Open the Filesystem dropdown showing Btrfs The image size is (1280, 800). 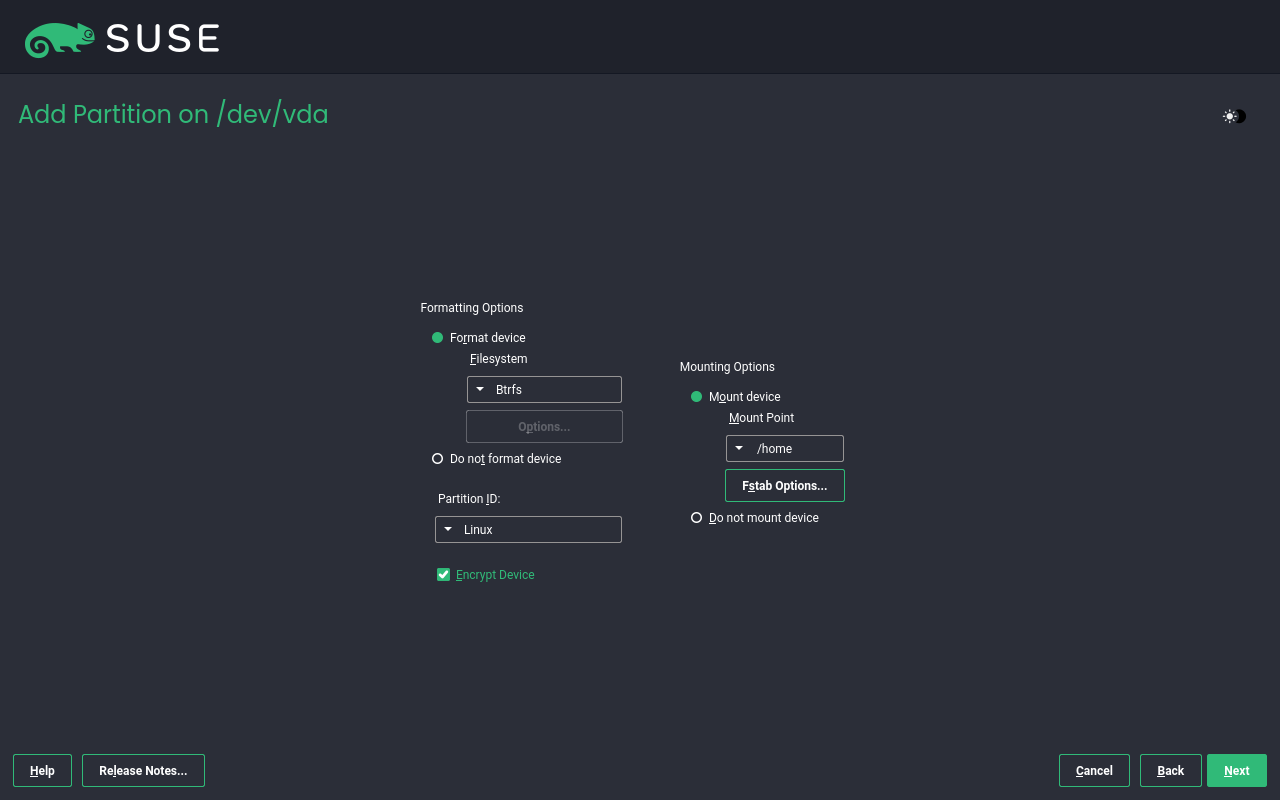pos(544,390)
